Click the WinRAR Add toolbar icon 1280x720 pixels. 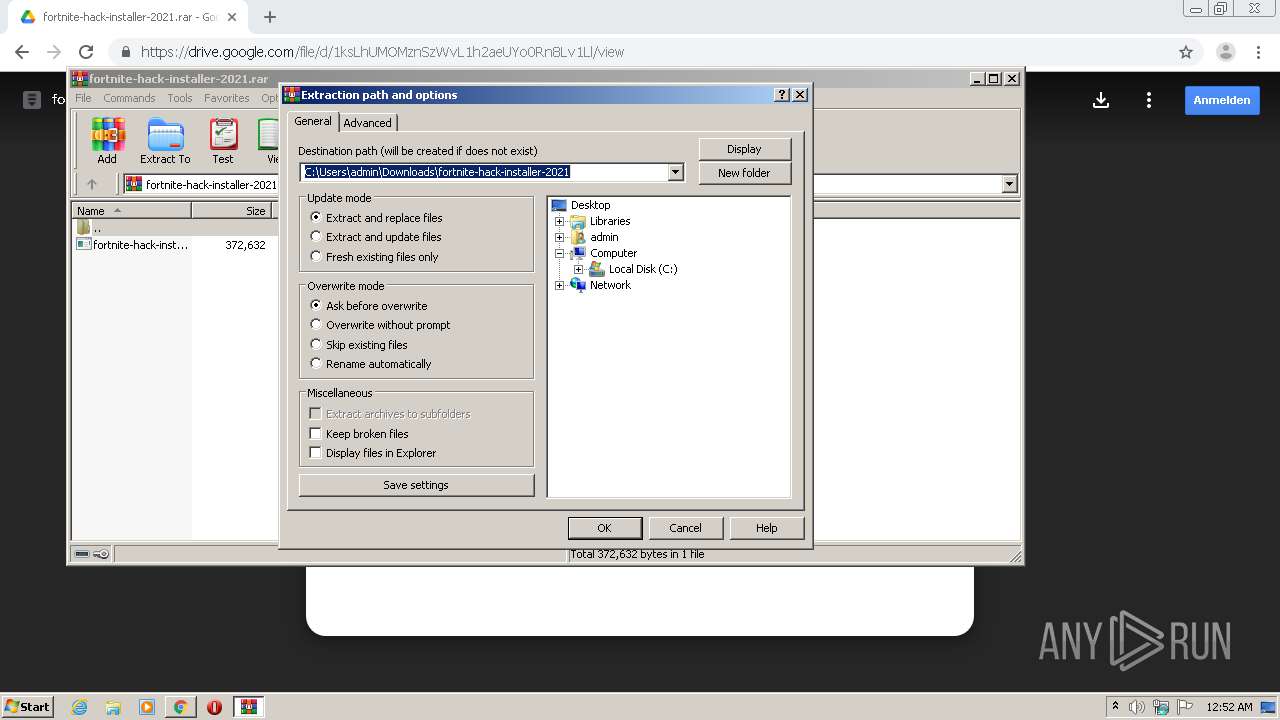point(107,140)
